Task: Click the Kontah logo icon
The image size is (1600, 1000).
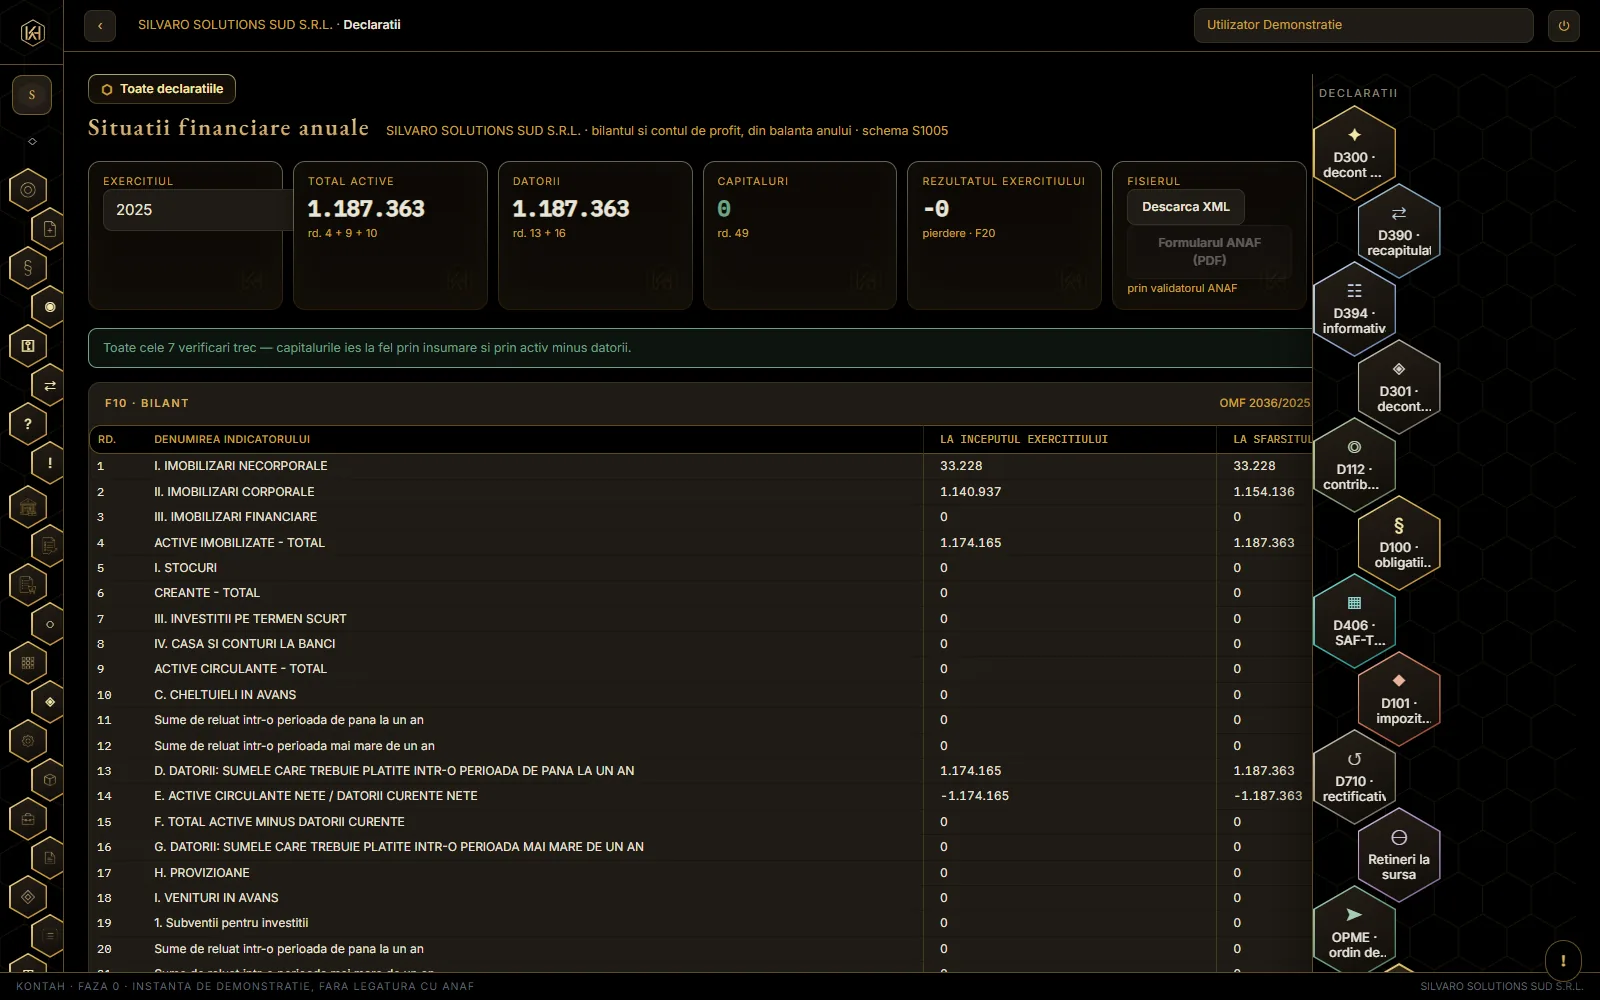Action: click(32, 33)
